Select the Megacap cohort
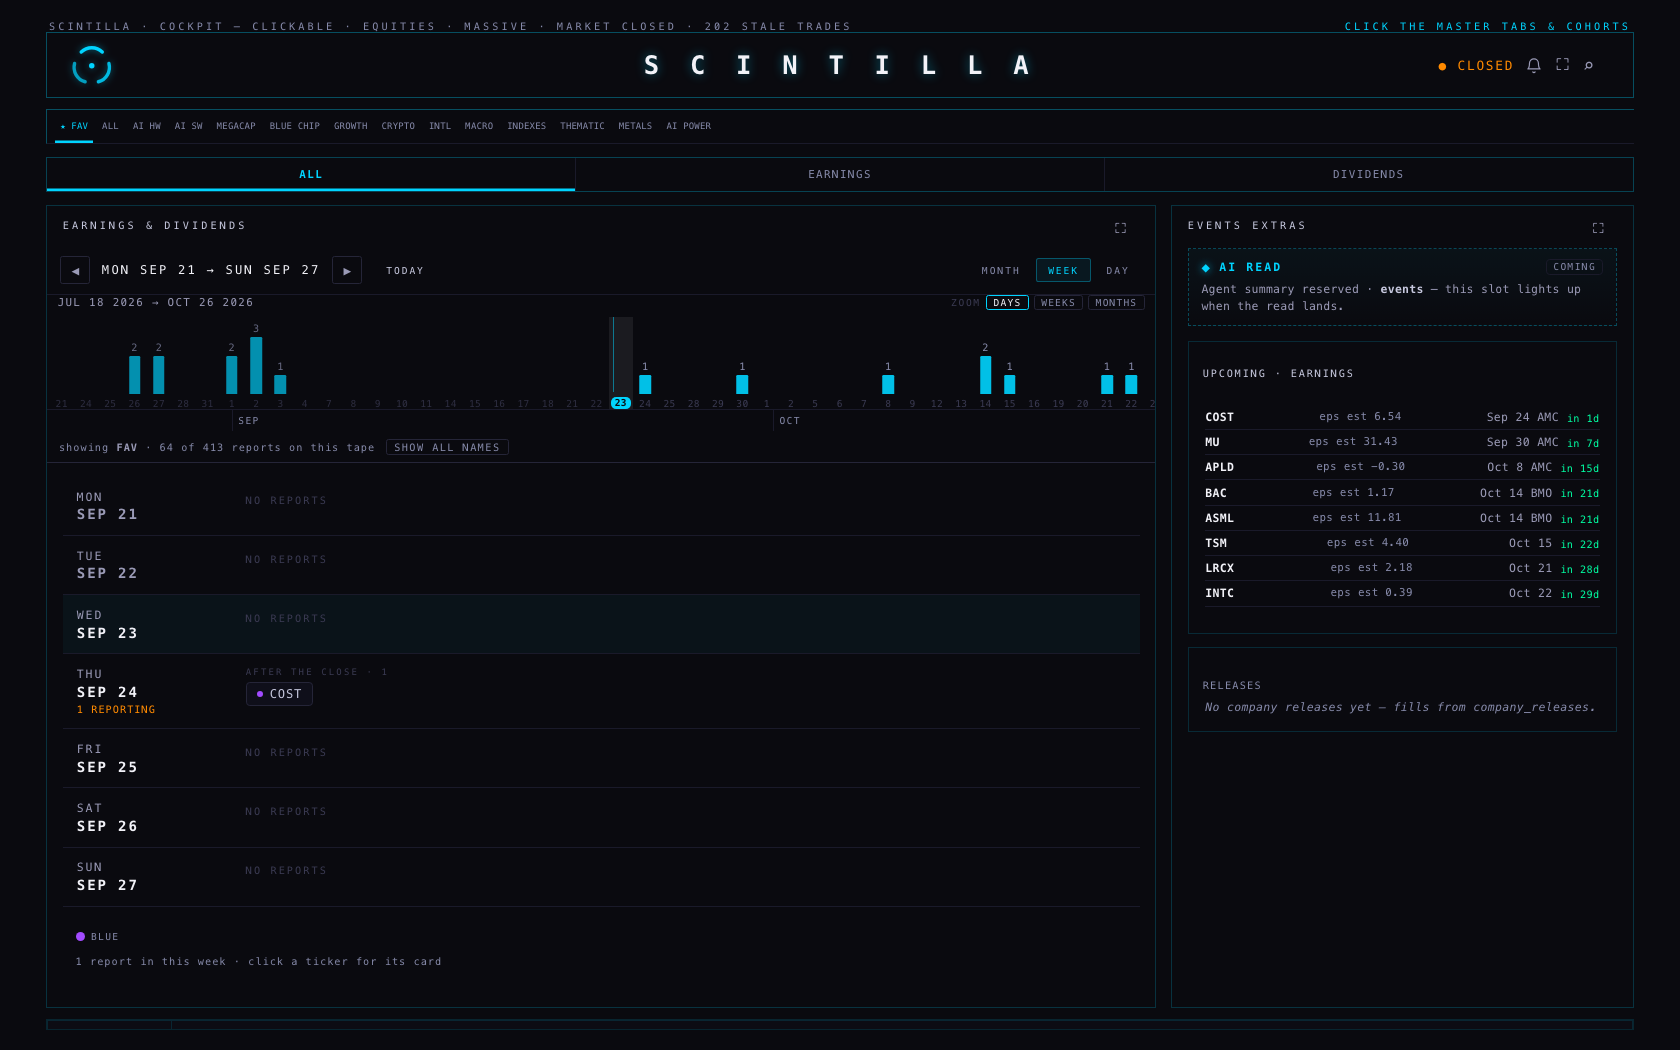This screenshot has width=1680, height=1050. (236, 126)
